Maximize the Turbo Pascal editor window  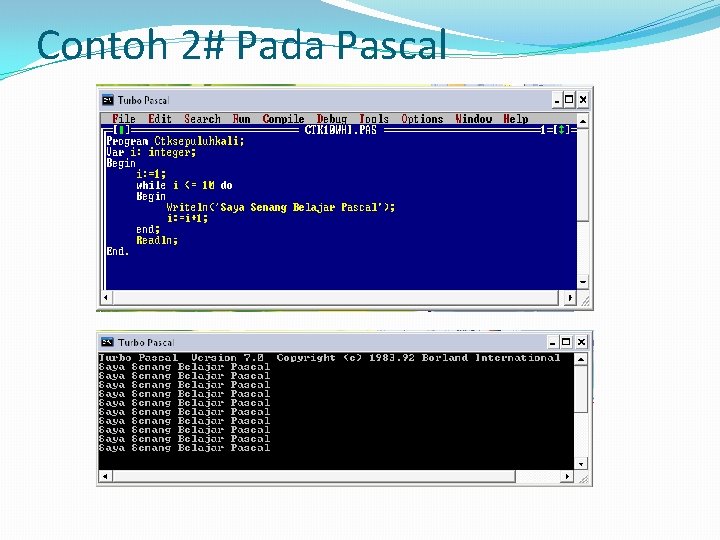[x=569, y=100]
